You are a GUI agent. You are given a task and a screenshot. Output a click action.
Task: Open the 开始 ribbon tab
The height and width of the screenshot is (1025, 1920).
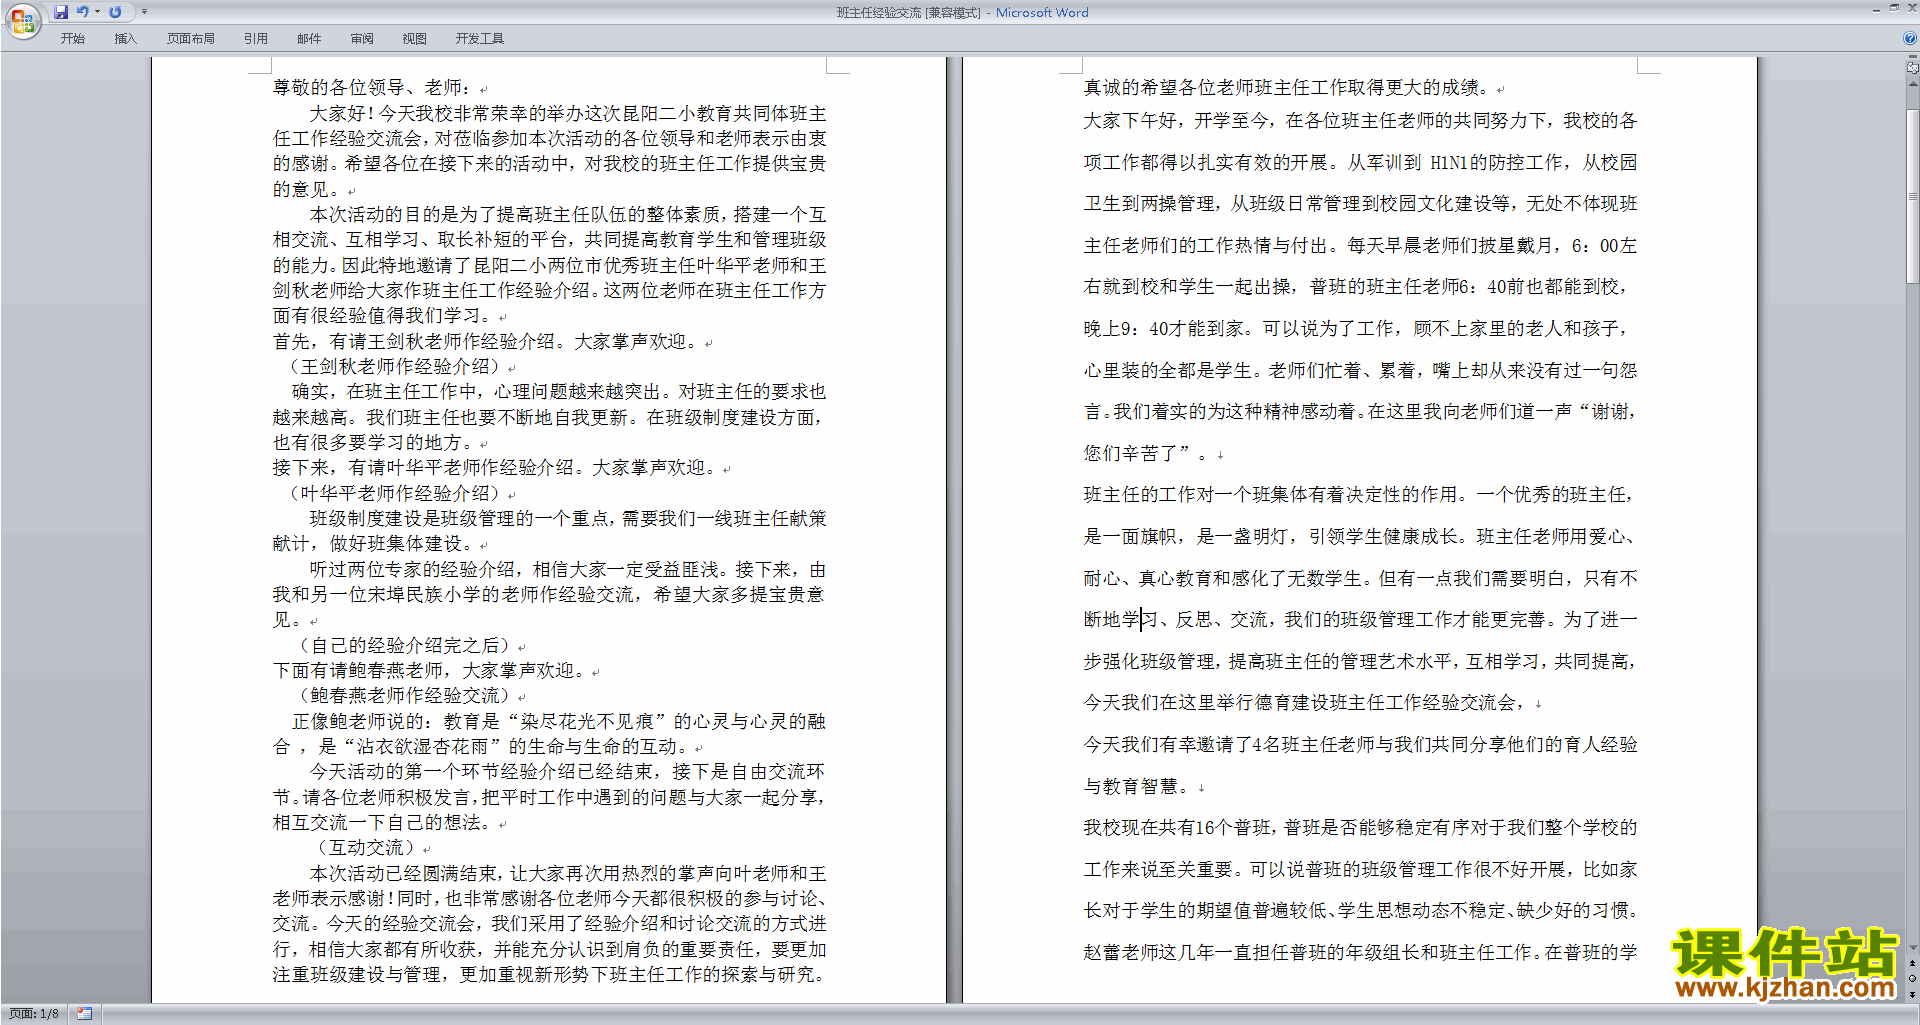tap(73, 38)
